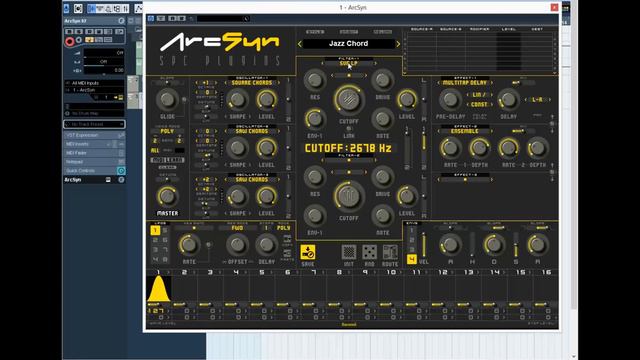Click the Filter-1 CUTOFF knob
Image resolution: width=640 pixels, height=360 pixels.
coord(349,99)
